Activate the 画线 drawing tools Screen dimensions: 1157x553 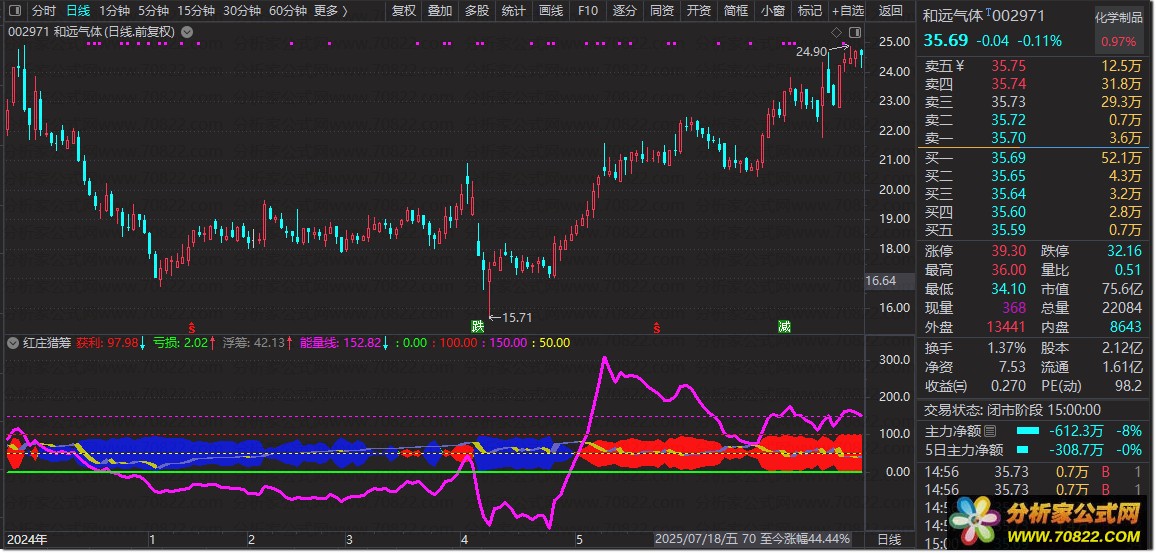[x=550, y=11]
